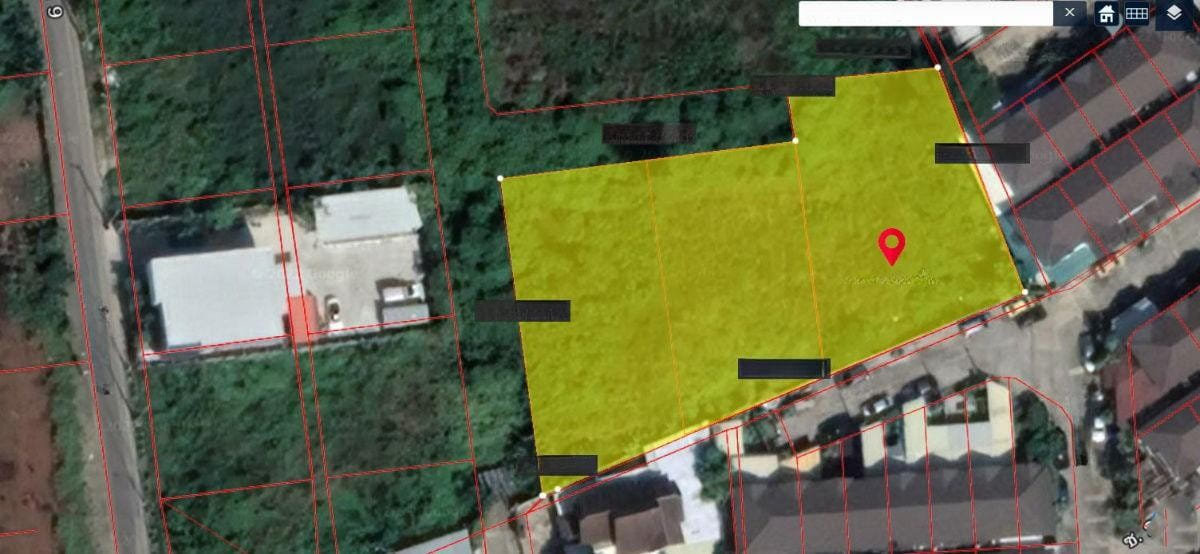Click the white vertex at the inner notch corner
This screenshot has height=554, width=1200.
click(795, 141)
